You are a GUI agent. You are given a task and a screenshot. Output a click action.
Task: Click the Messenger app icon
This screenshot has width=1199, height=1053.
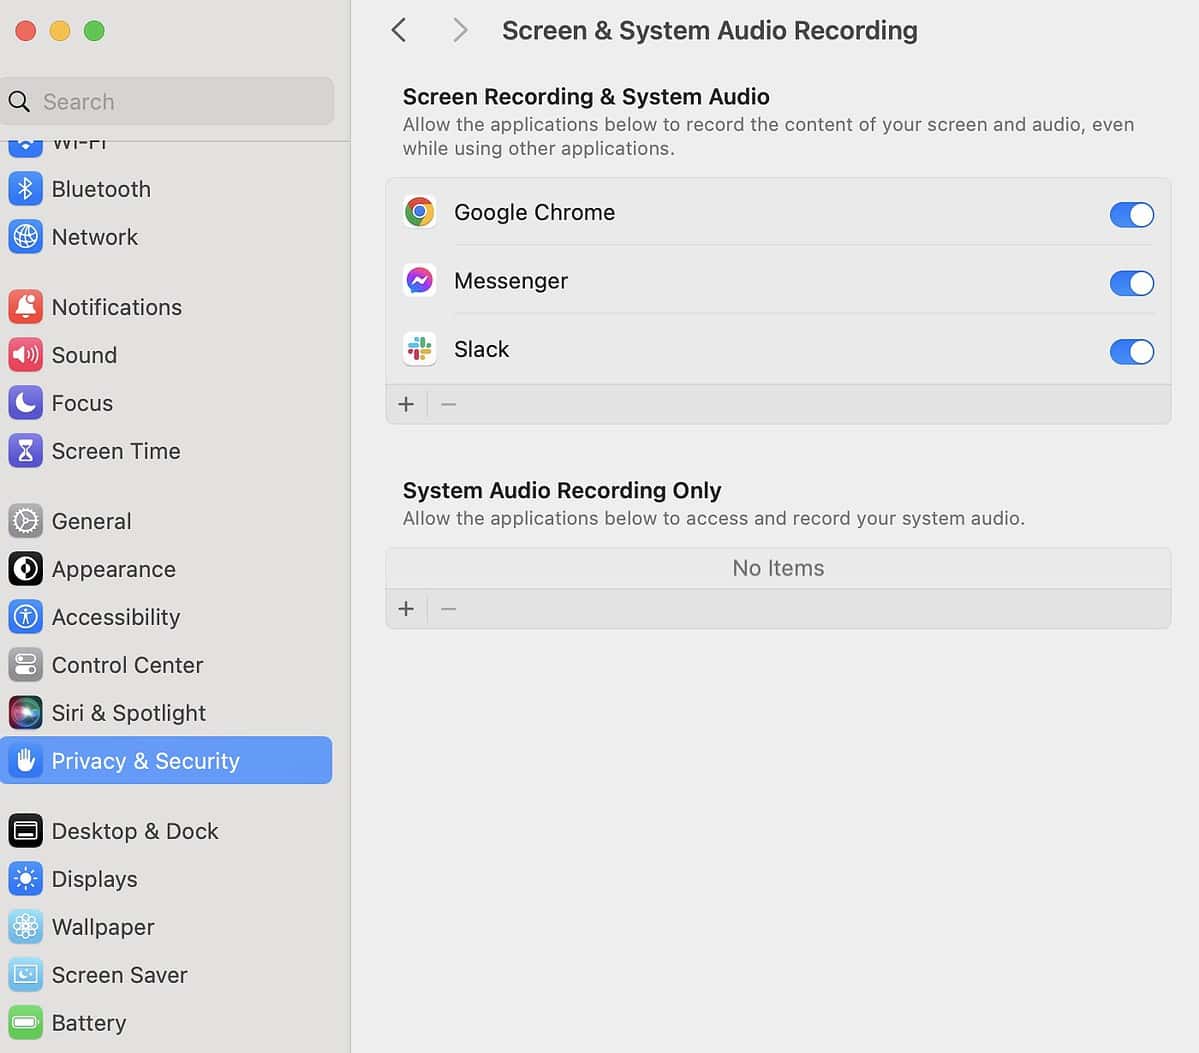(419, 280)
